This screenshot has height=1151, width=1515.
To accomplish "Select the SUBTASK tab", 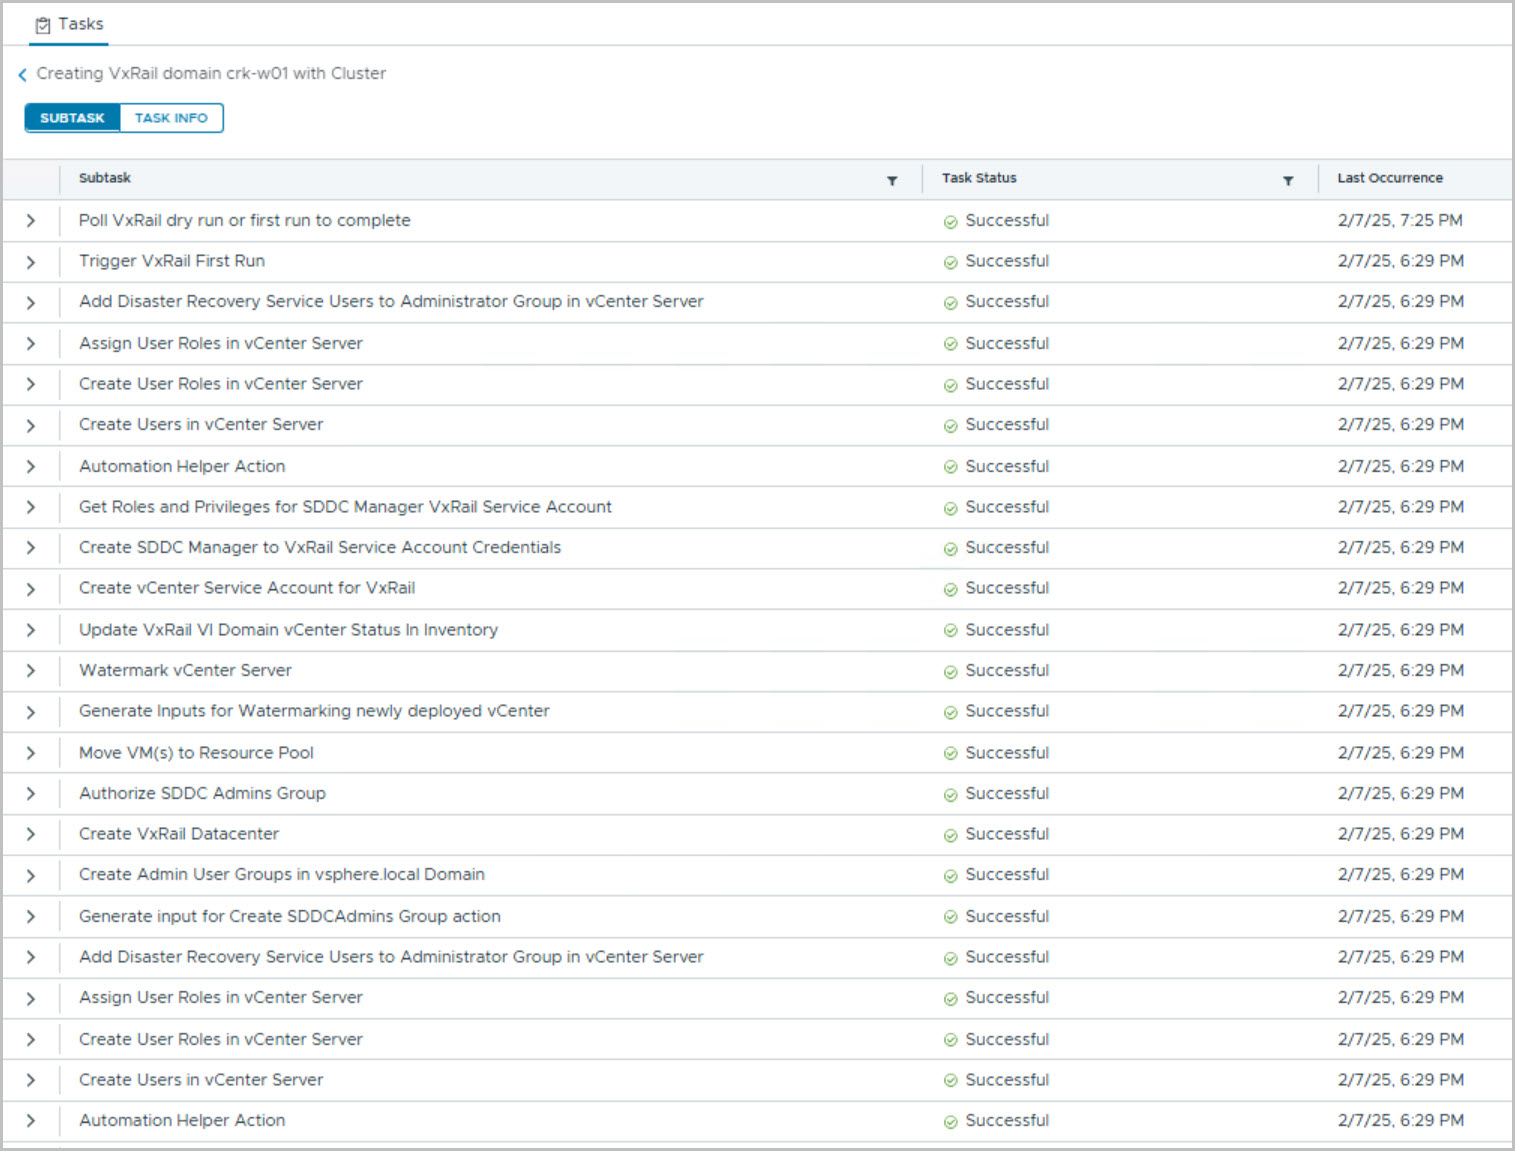I will click(72, 118).
